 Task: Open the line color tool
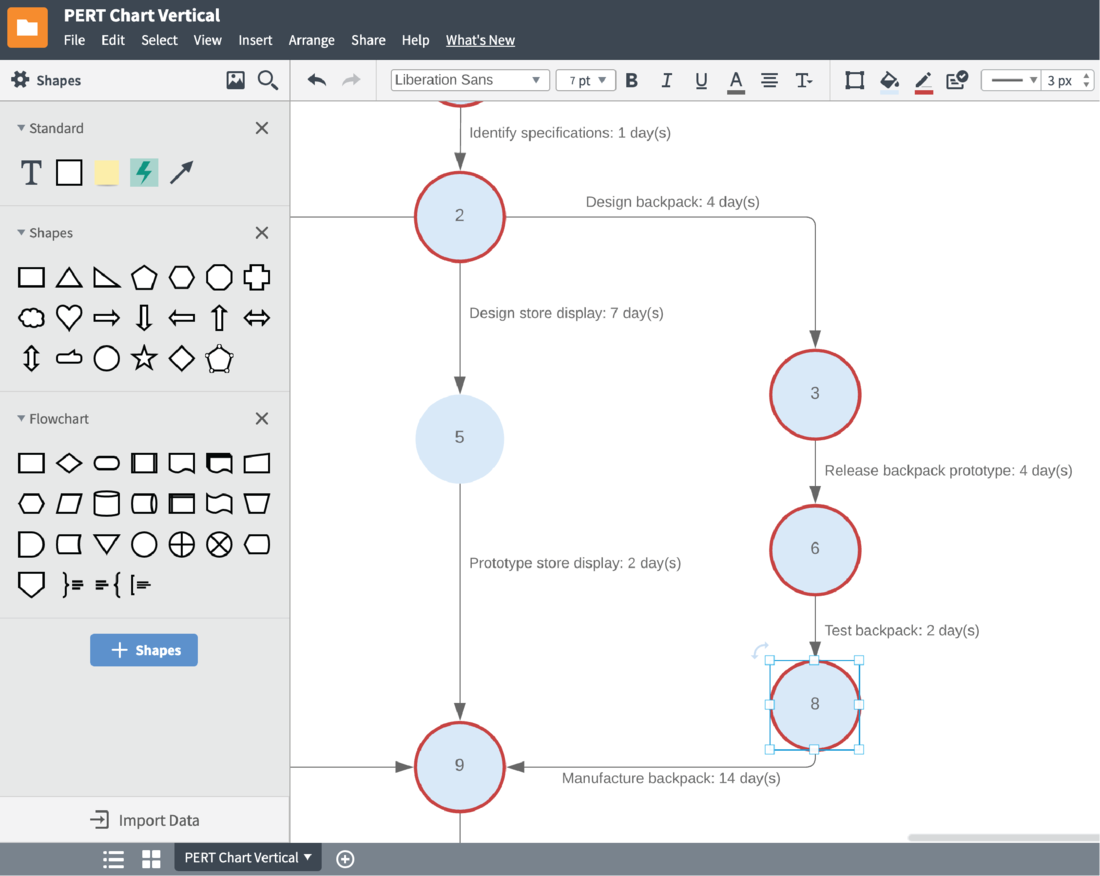point(922,80)
